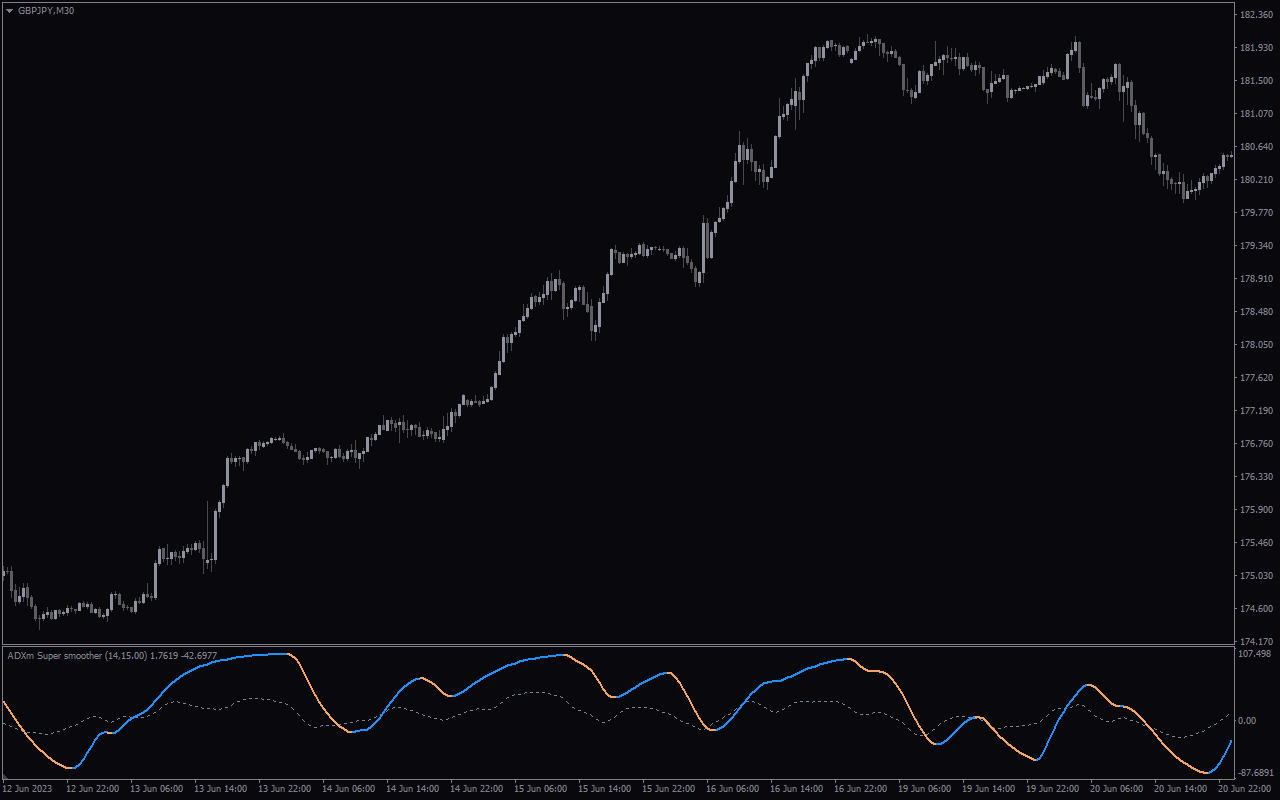1280x800 pixels.
Task: Click the 176.330 price axis label
Action: (x=1255, y=477)
